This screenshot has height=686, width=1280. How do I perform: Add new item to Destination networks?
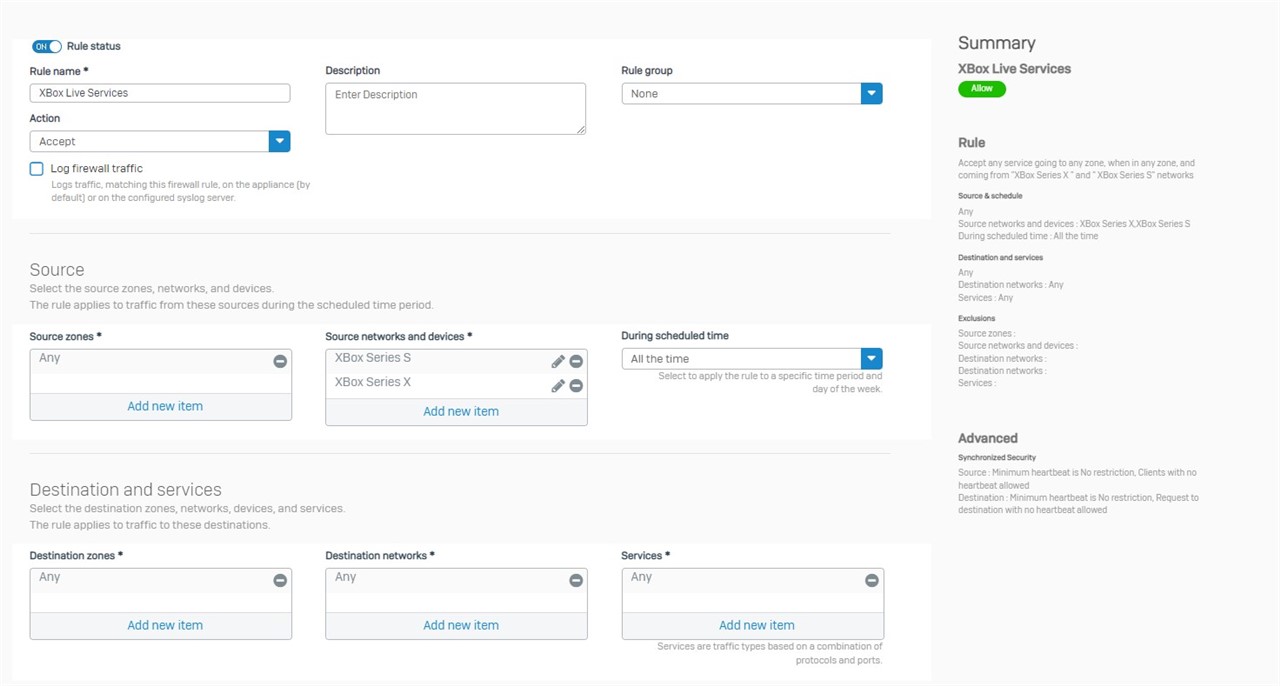(x=461, y=625)
